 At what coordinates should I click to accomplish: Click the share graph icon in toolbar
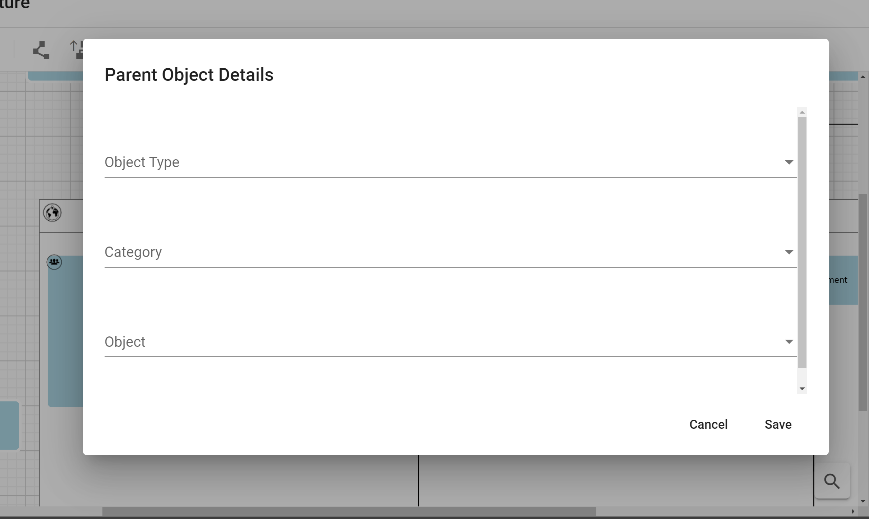point(41,50)
